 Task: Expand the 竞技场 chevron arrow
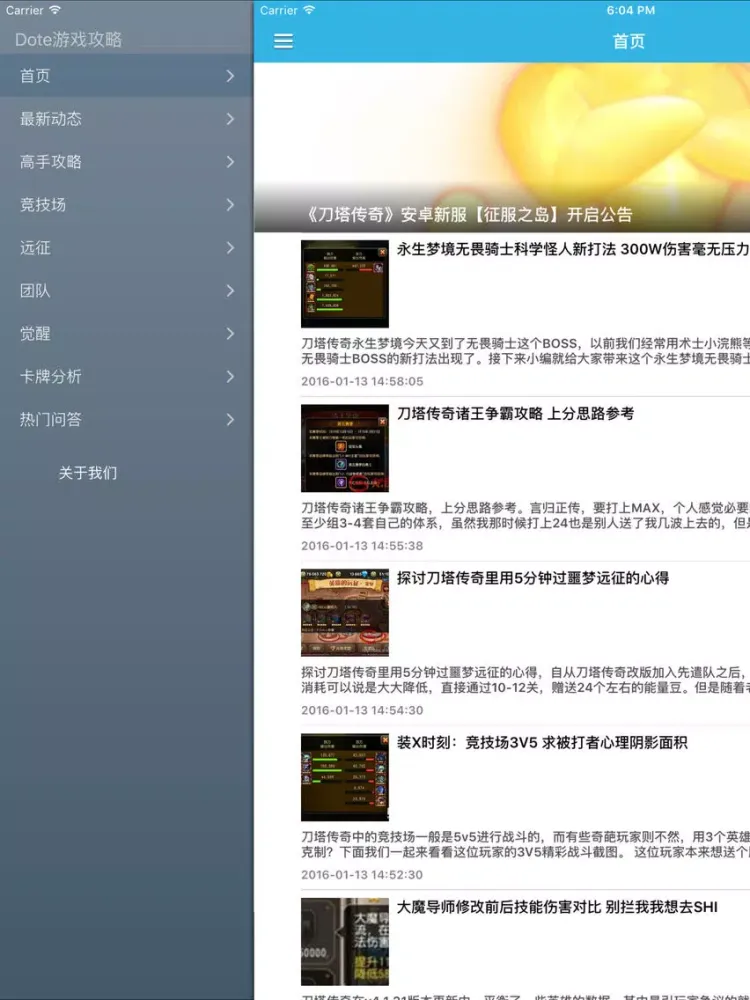(230, 205)
